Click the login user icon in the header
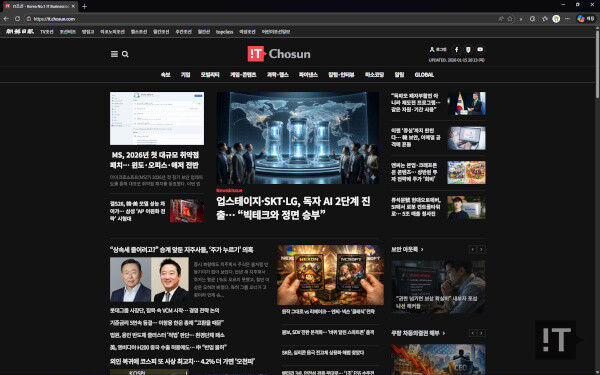The width and height of the screenshot is (600, 375). tap(432, 49)
